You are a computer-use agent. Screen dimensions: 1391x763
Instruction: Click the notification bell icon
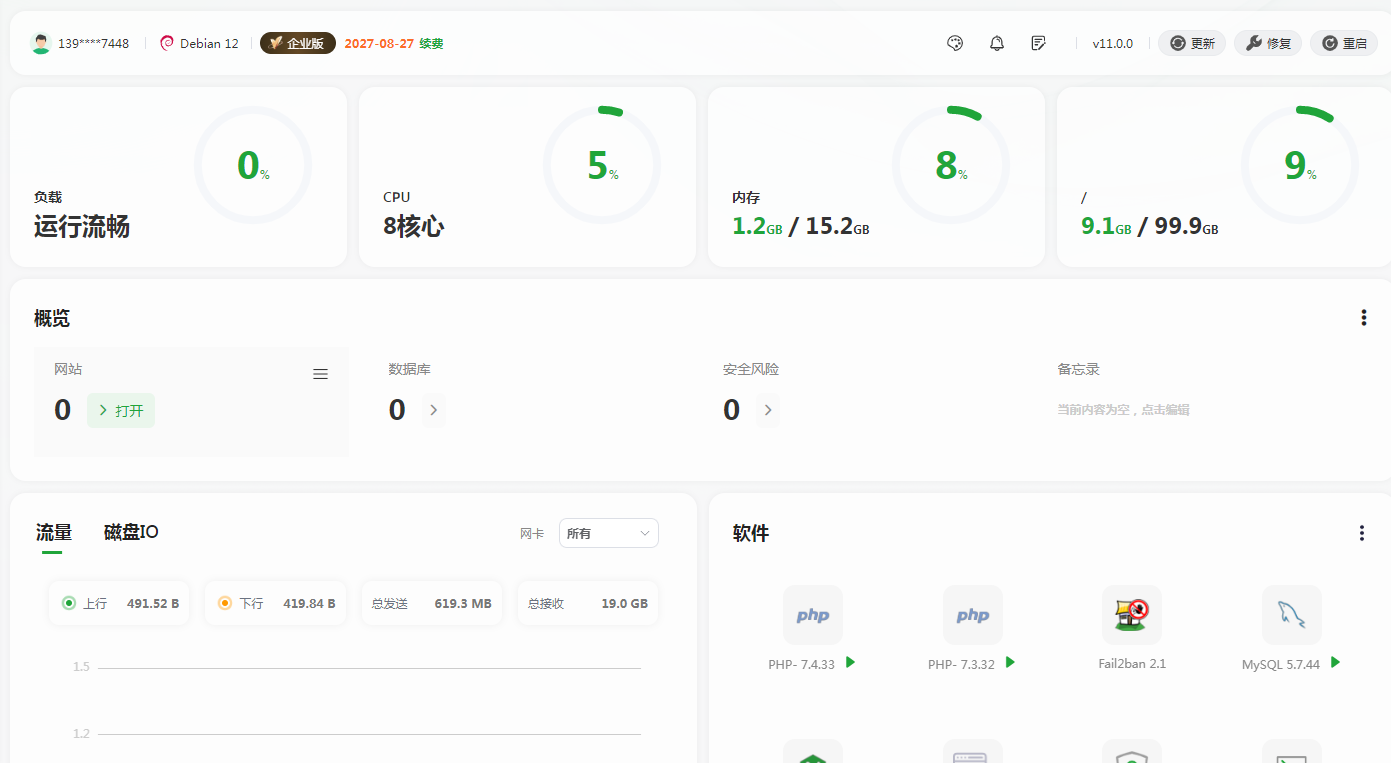(997, 43)
